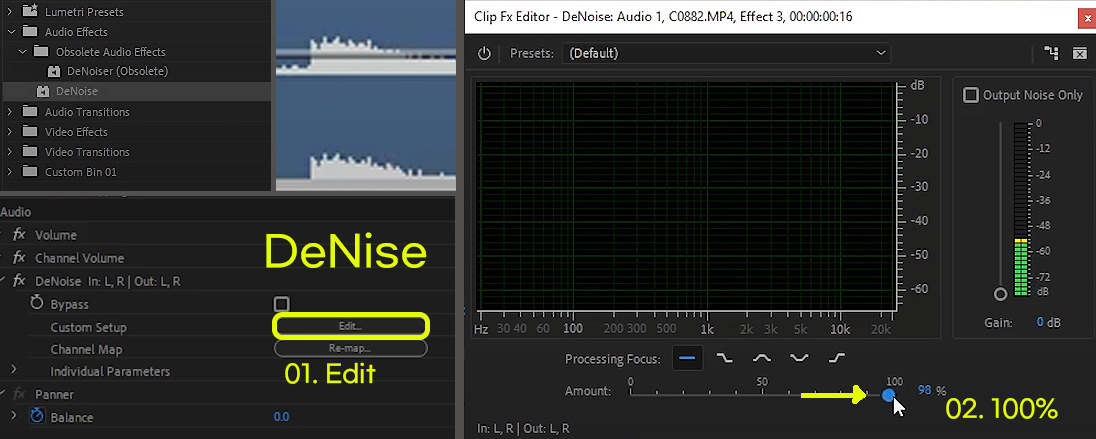Select the low and high frequencies Processing Focus button

coord(799,358)
